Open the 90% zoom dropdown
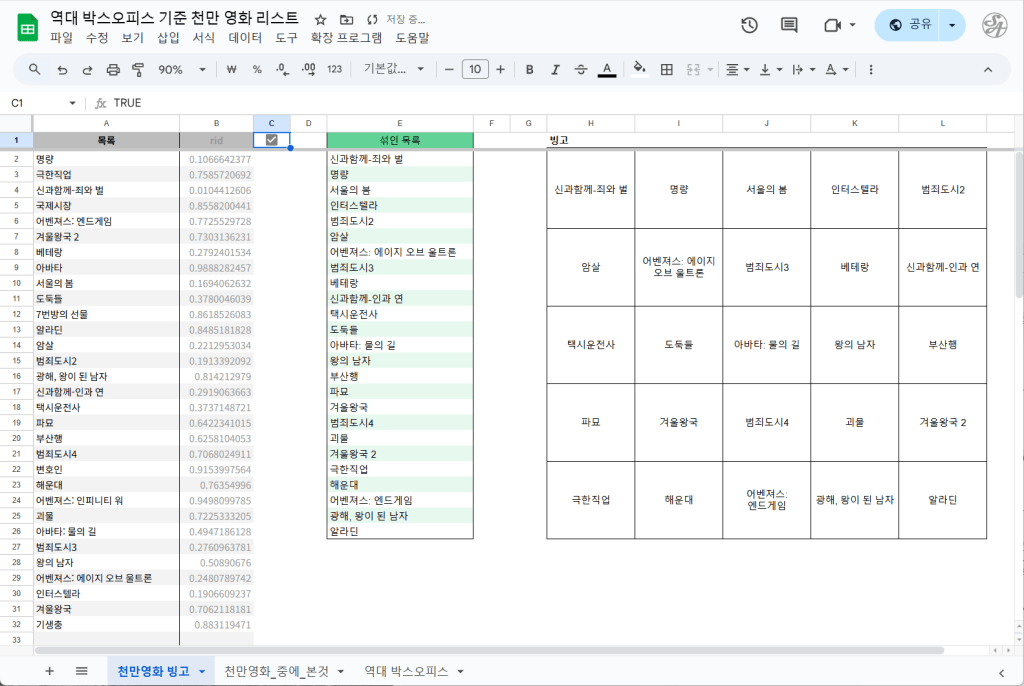 click(x=182, y=70)
